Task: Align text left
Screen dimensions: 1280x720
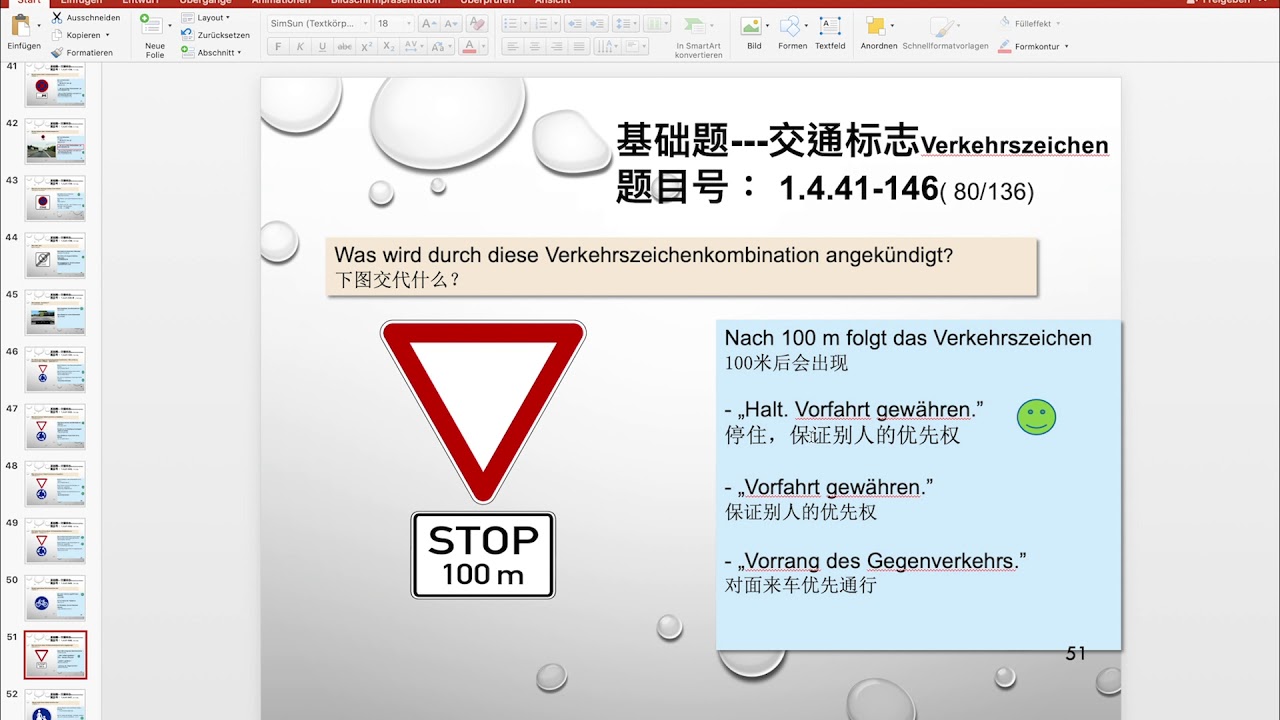Action: point(513,47)
